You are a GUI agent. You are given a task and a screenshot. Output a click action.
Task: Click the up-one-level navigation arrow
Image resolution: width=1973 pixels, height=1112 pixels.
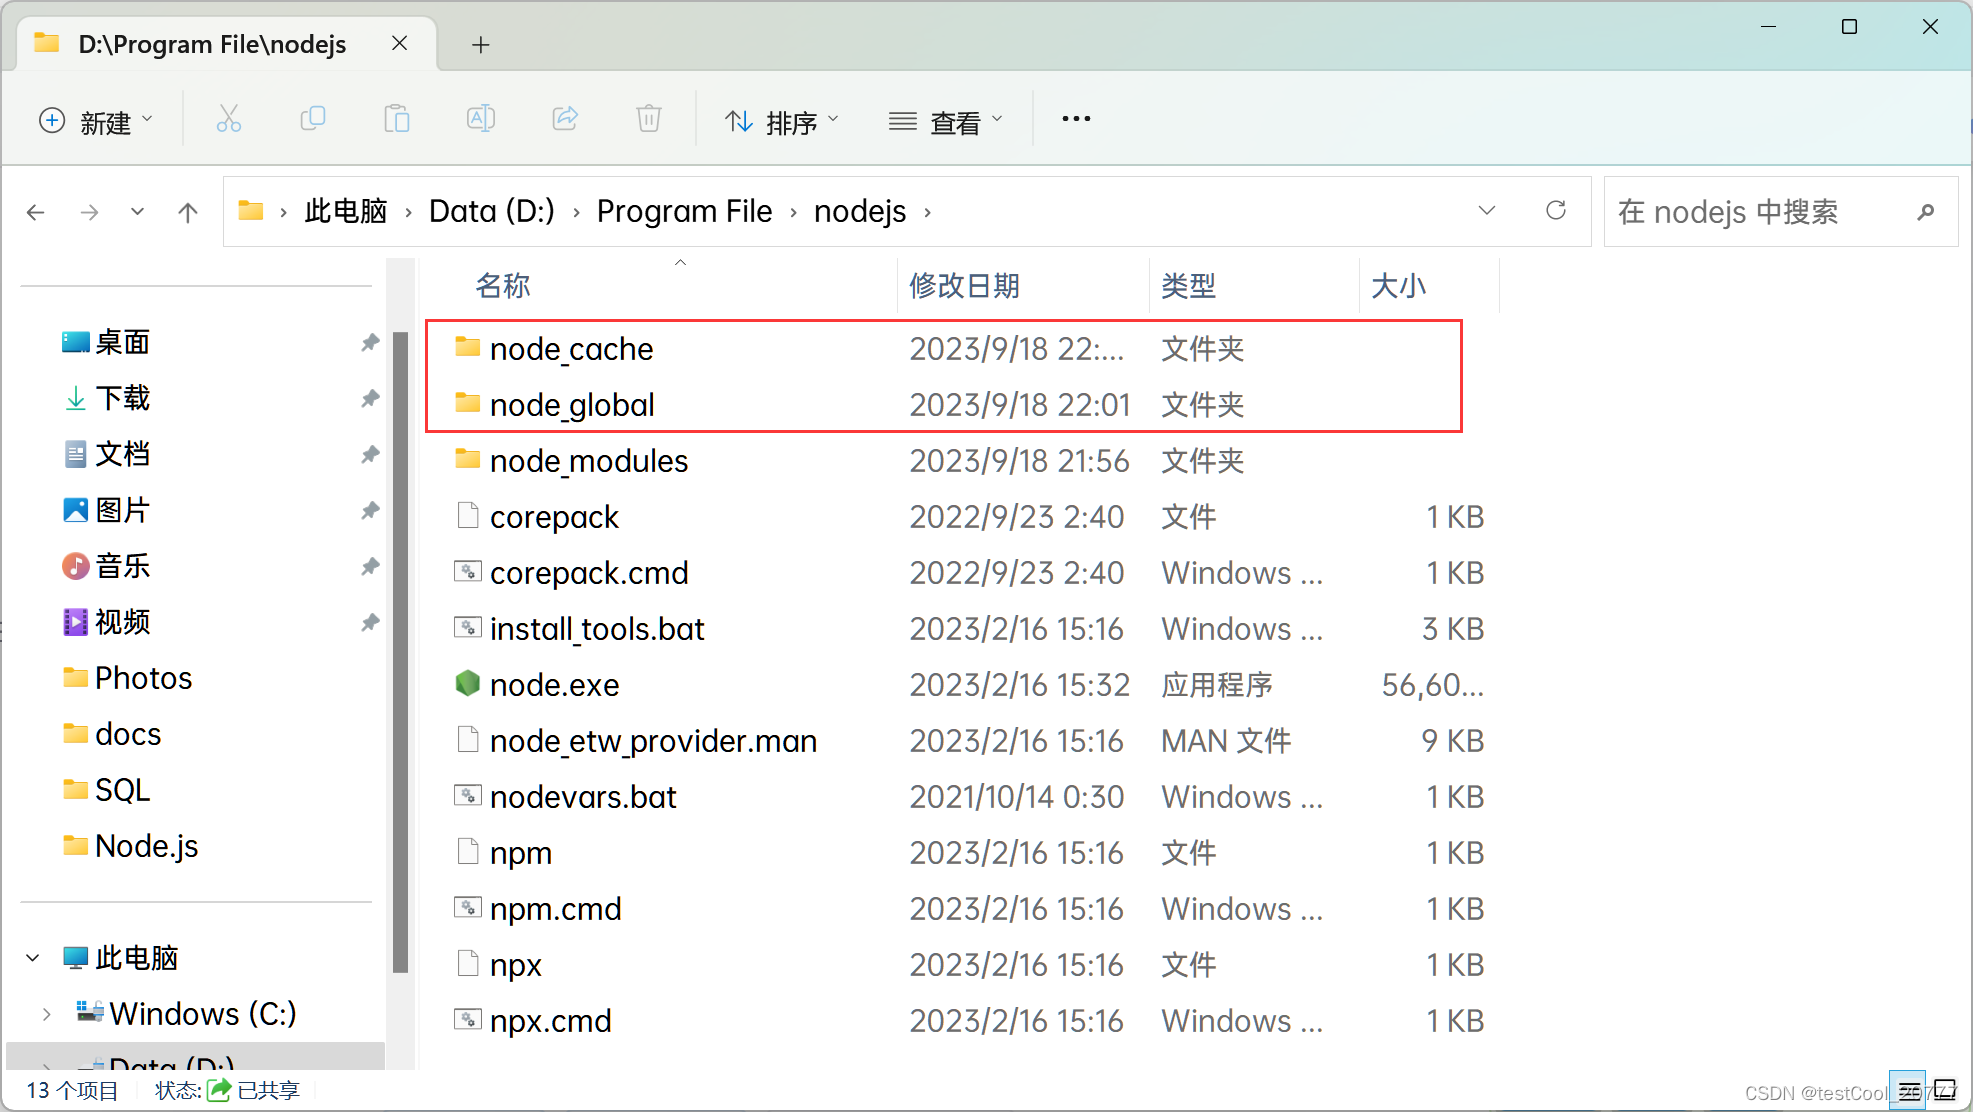pos(187,212)
